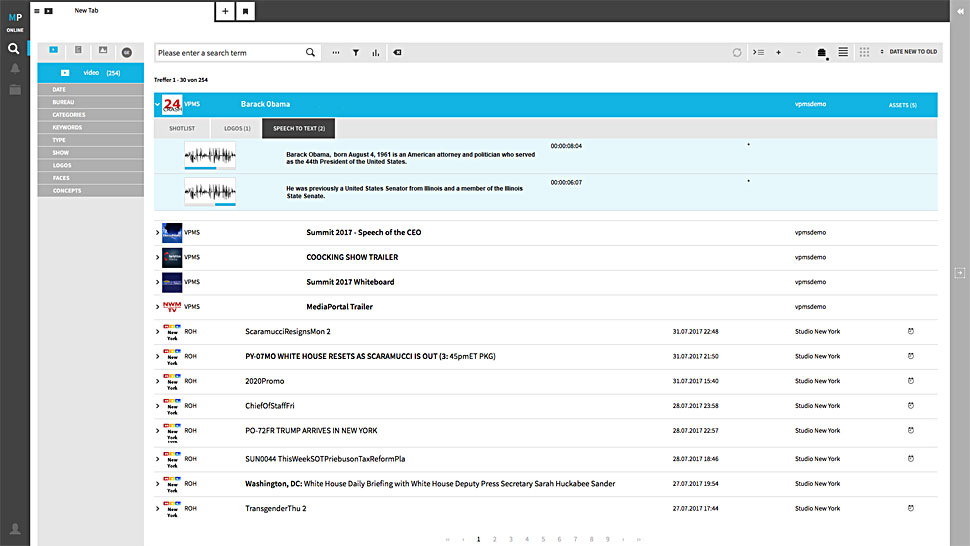
Task: Open the ASSETS (5) link
Action: click(x=903, y=105)
